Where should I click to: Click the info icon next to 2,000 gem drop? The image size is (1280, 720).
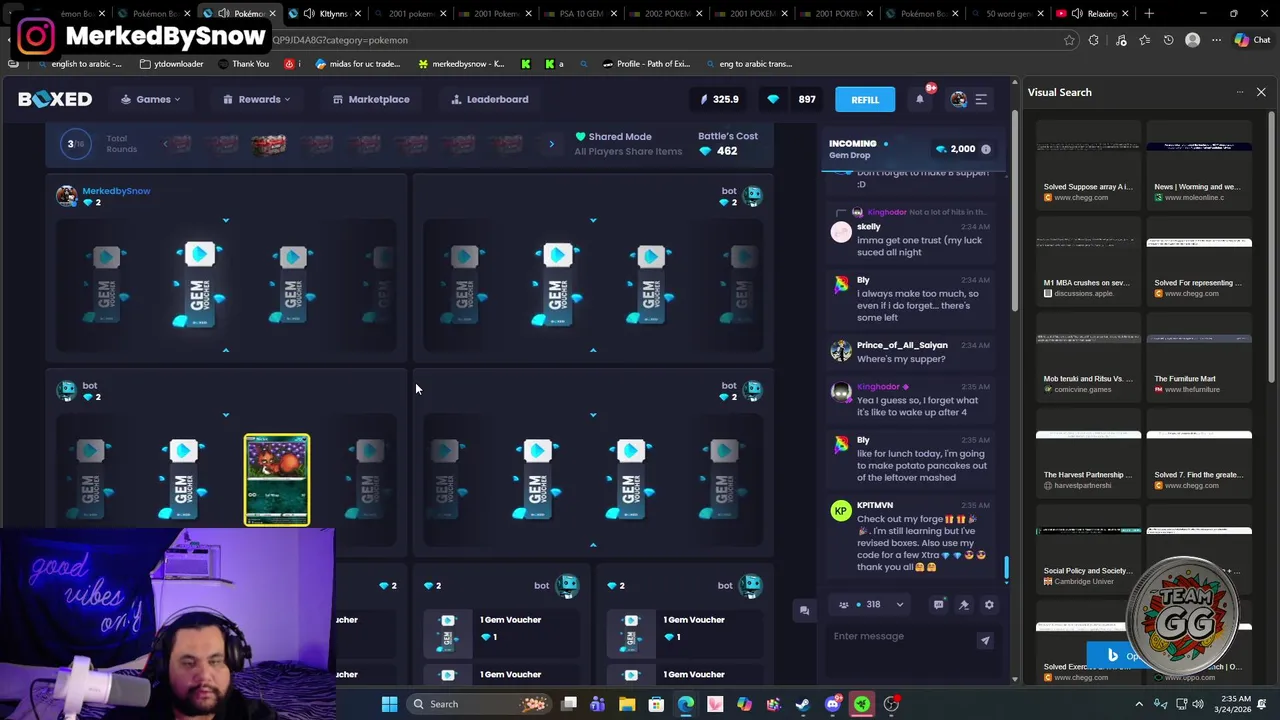click(x=985, y=149)
